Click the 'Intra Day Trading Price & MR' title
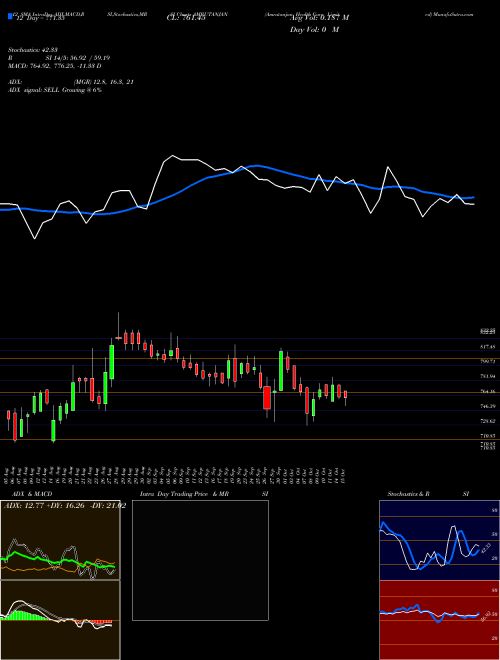This screenshot has width=500, height=660. pyautogui.click(x=184, y=494)
